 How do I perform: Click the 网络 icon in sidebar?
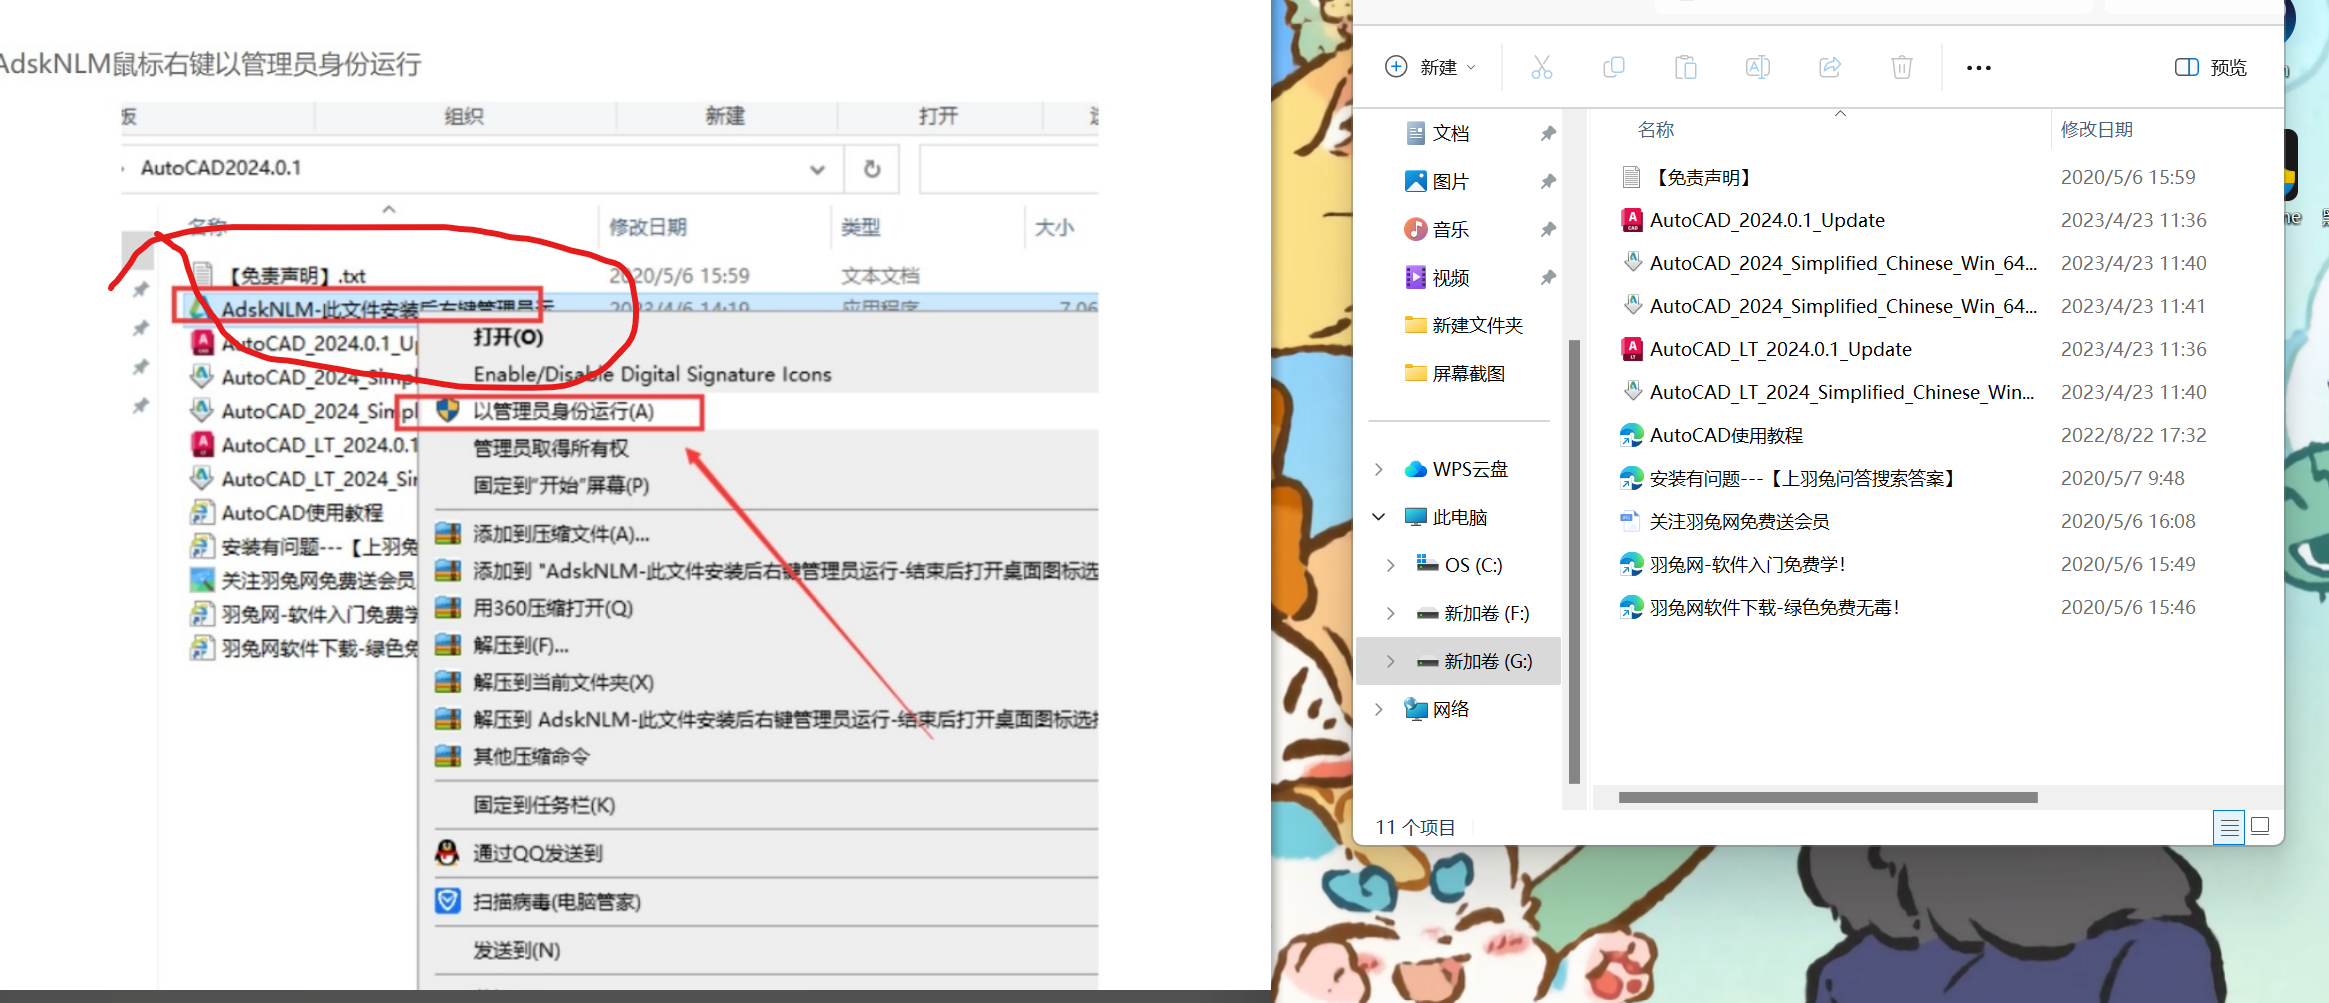pos(1415,709)
